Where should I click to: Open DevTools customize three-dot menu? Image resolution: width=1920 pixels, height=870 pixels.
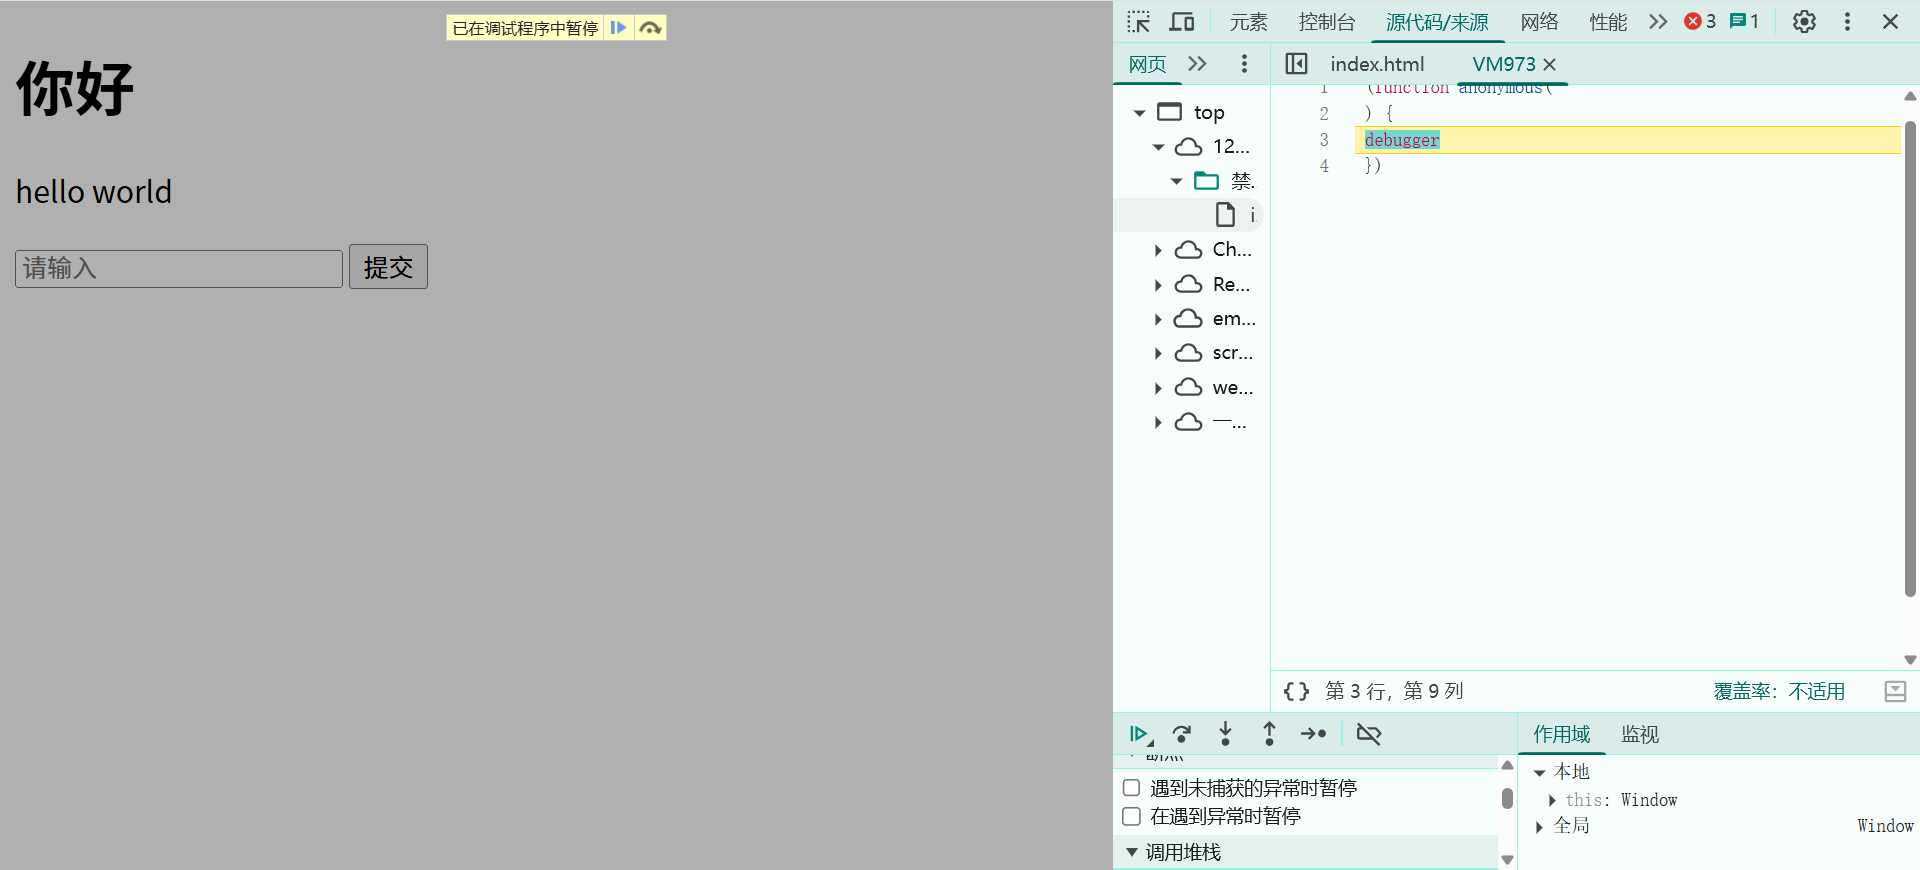1847,22
